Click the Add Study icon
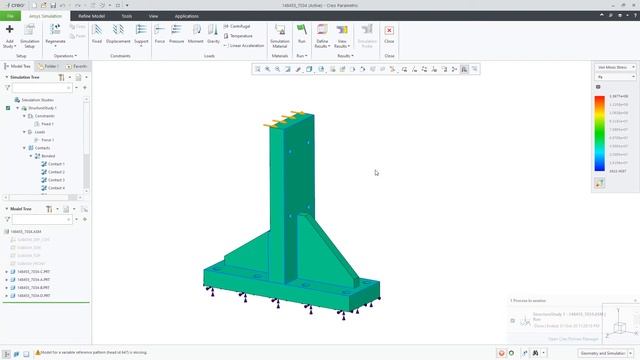 tap(9, 29)
